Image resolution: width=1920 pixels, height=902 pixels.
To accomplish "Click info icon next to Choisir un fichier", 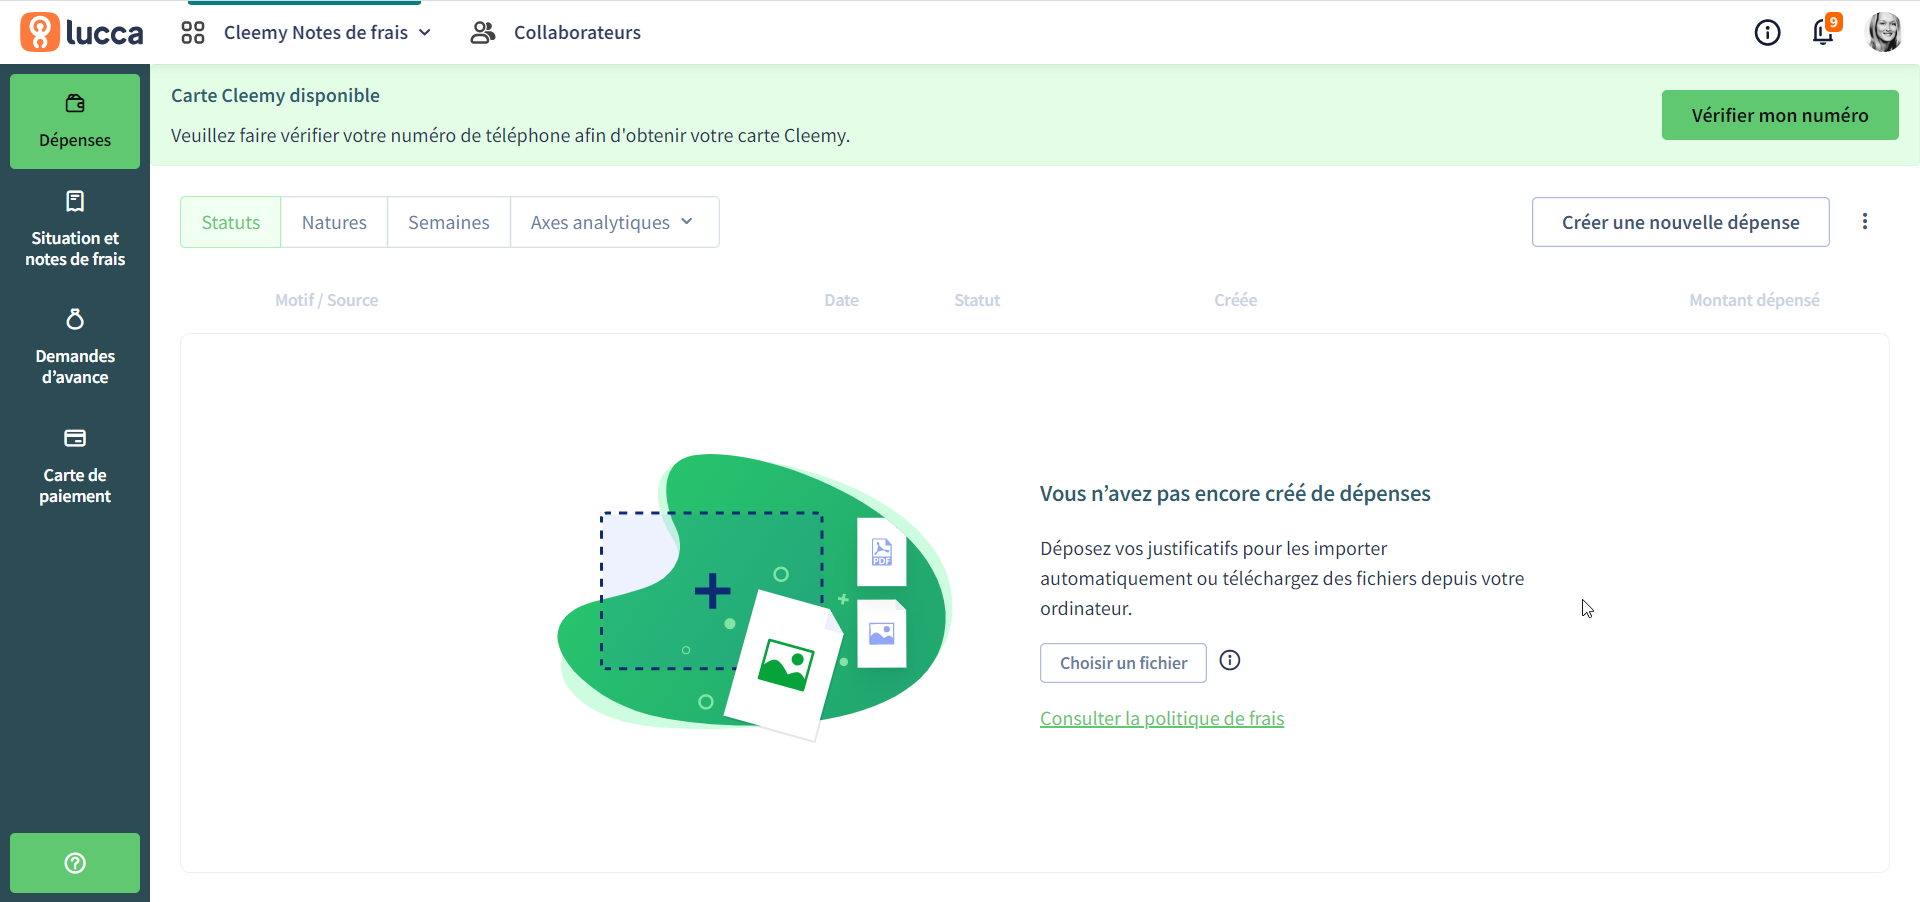I will 1230,660.
